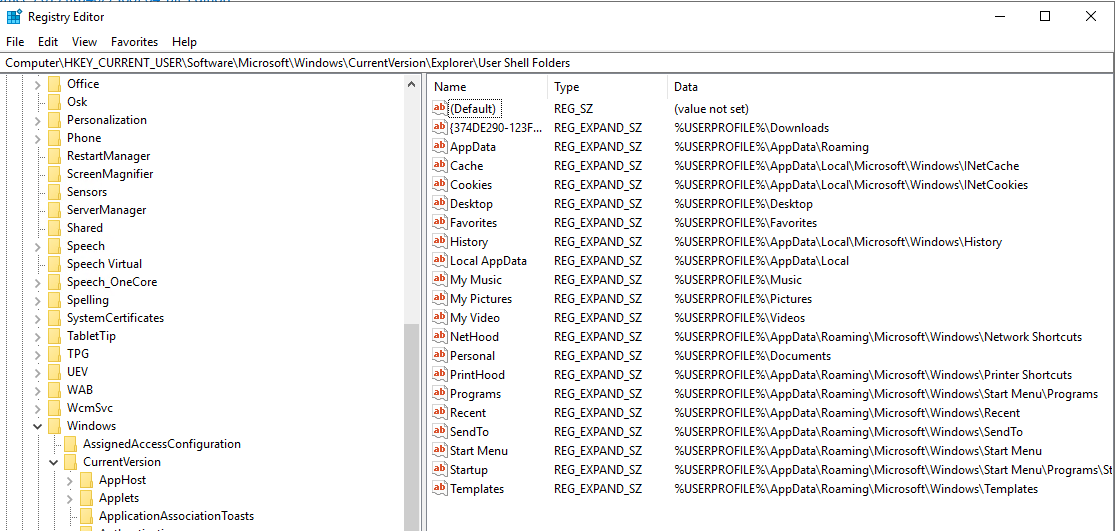This screenshot has width=1117, height=531.
Task: Open the Favorites menu
Action: tap(134, 42)
